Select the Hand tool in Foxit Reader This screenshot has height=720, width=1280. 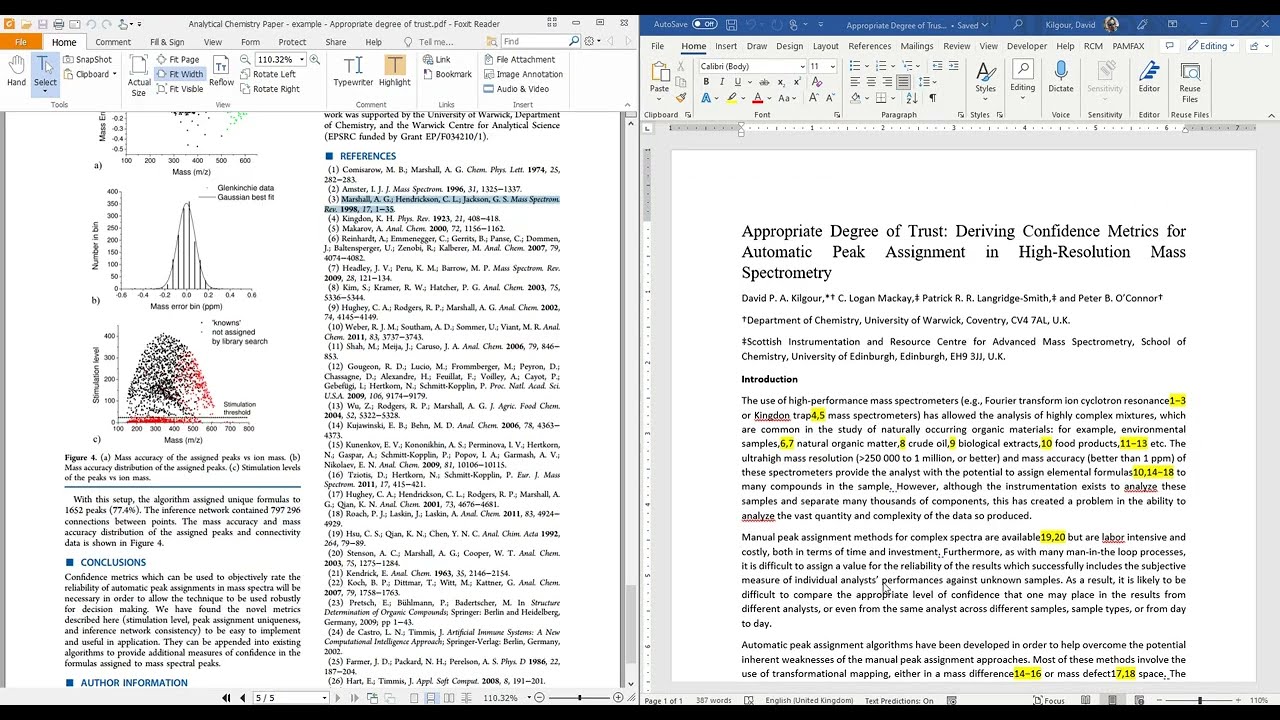pyautogui.click(x=16, y=72)
